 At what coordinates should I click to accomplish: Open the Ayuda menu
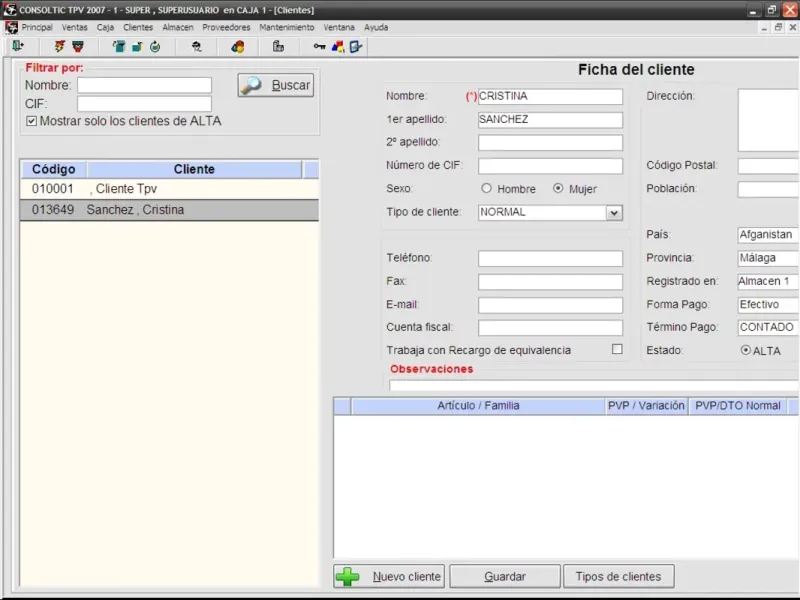point(376,28)
